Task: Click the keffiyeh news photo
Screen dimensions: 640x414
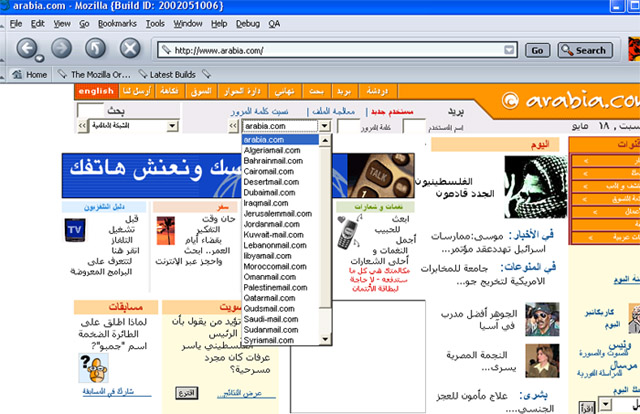Action: tap(535, 187)
